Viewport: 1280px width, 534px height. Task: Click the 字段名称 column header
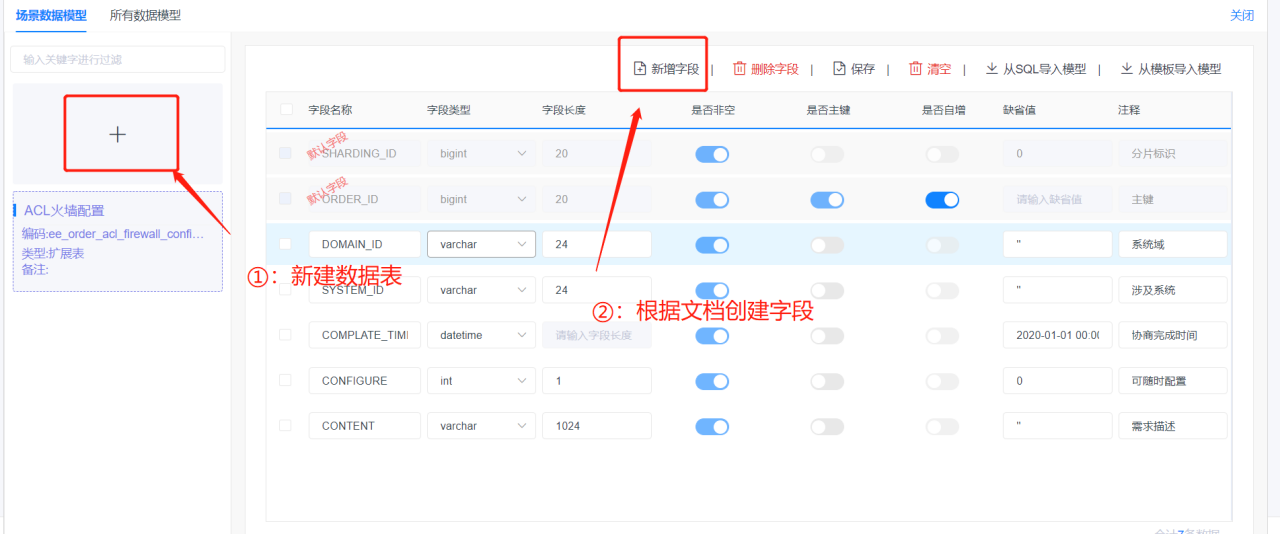tap(330, 110)
